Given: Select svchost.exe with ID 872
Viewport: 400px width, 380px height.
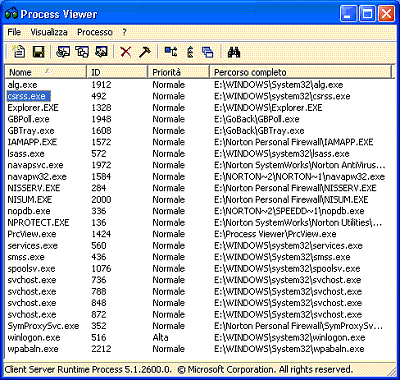Looking at the screenshot, I should 32,315.
